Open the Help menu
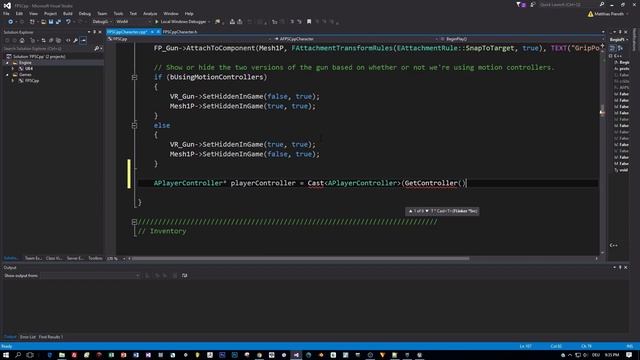The width and height of the screenshot is (640, 360). pos(189,13)
